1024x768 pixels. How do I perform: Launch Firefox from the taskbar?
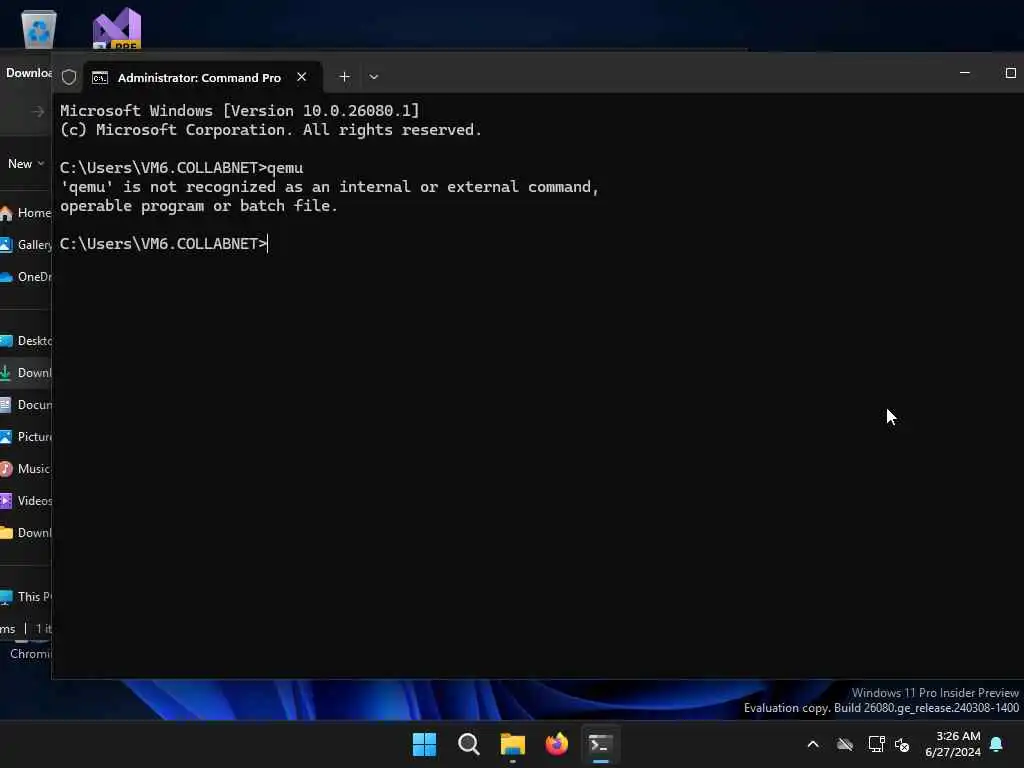[x=556, y=744]
